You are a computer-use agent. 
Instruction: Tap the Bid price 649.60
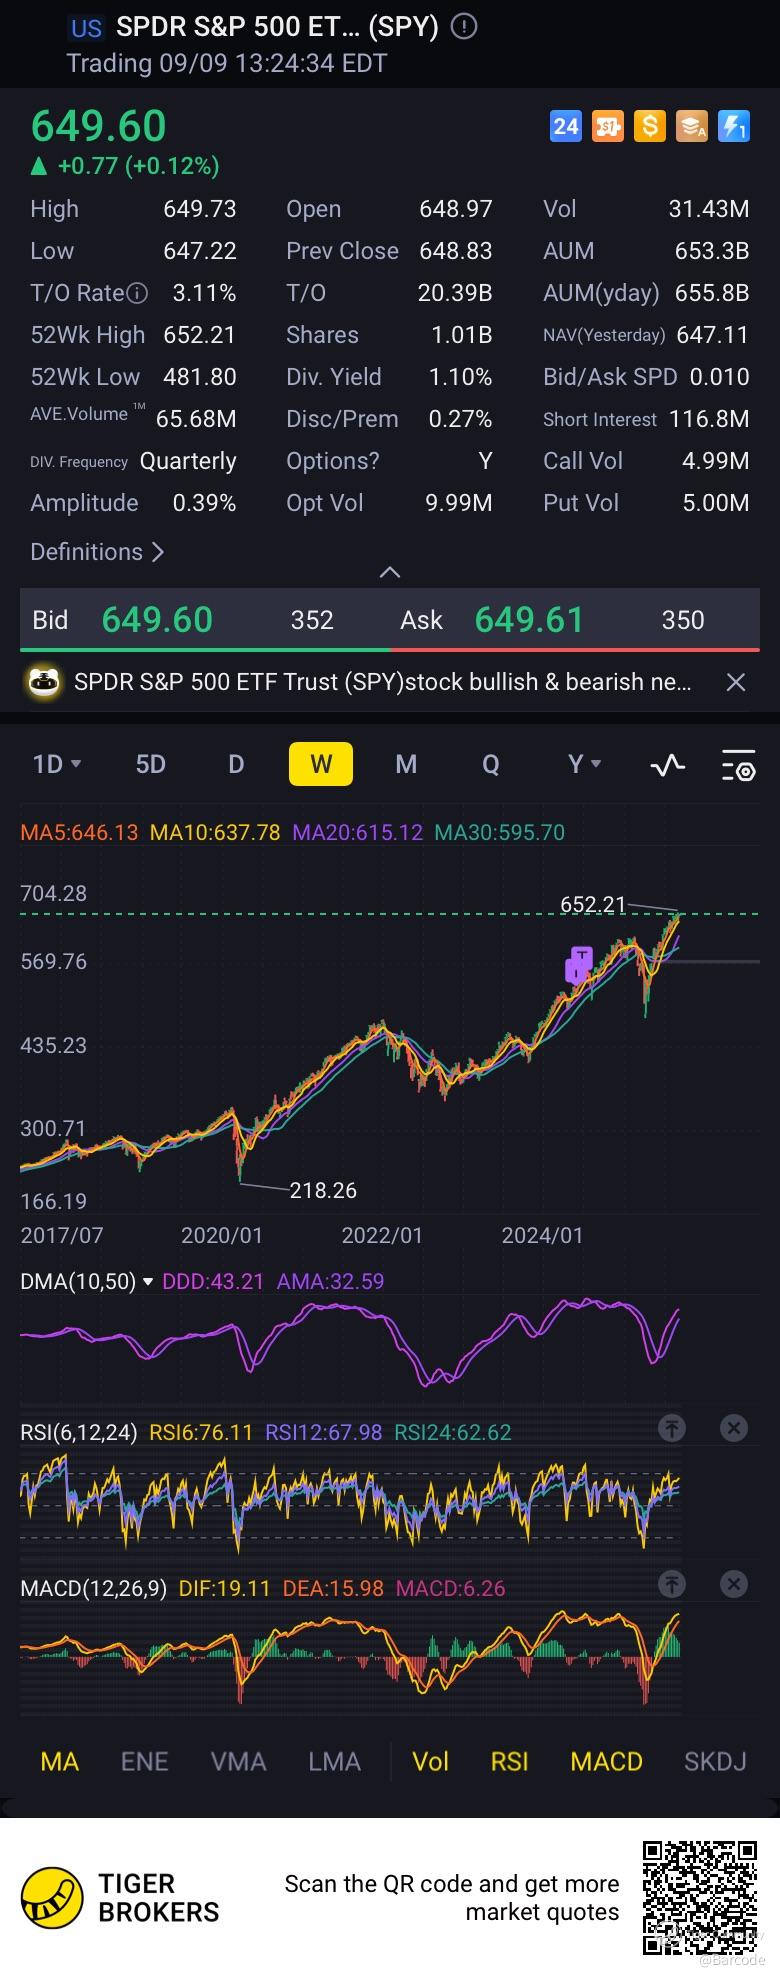coord(157,620)
